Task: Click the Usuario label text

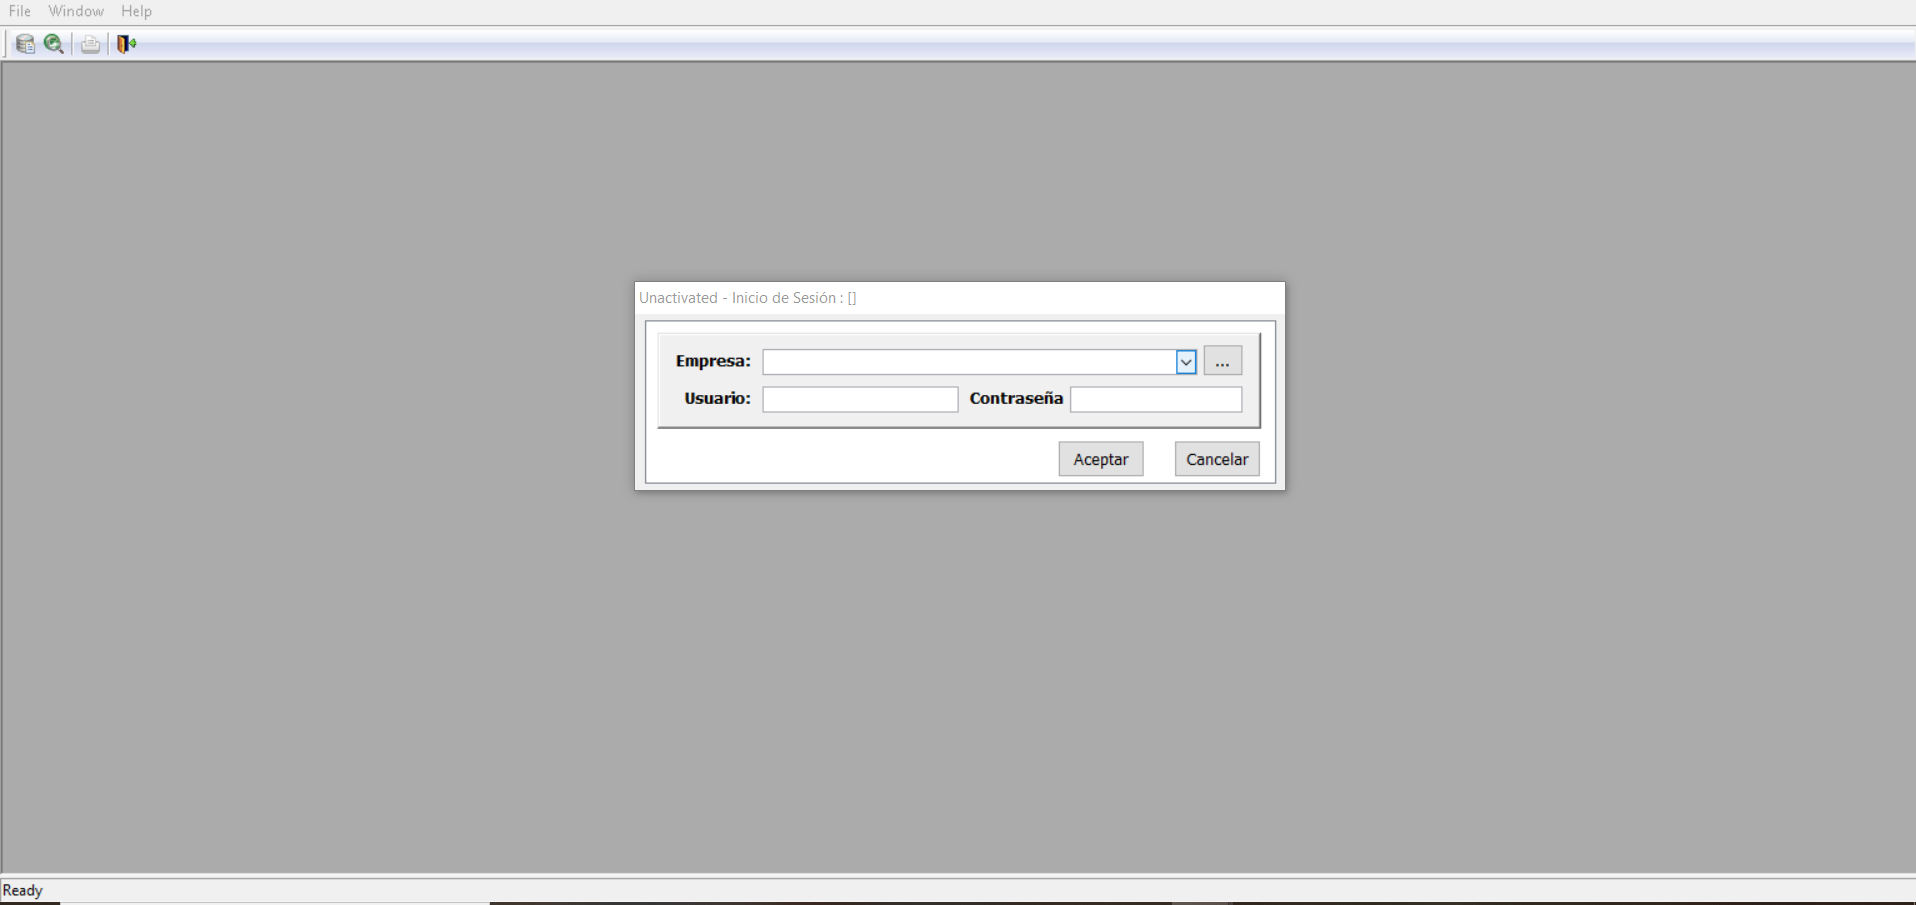Action: click(717, 398)
